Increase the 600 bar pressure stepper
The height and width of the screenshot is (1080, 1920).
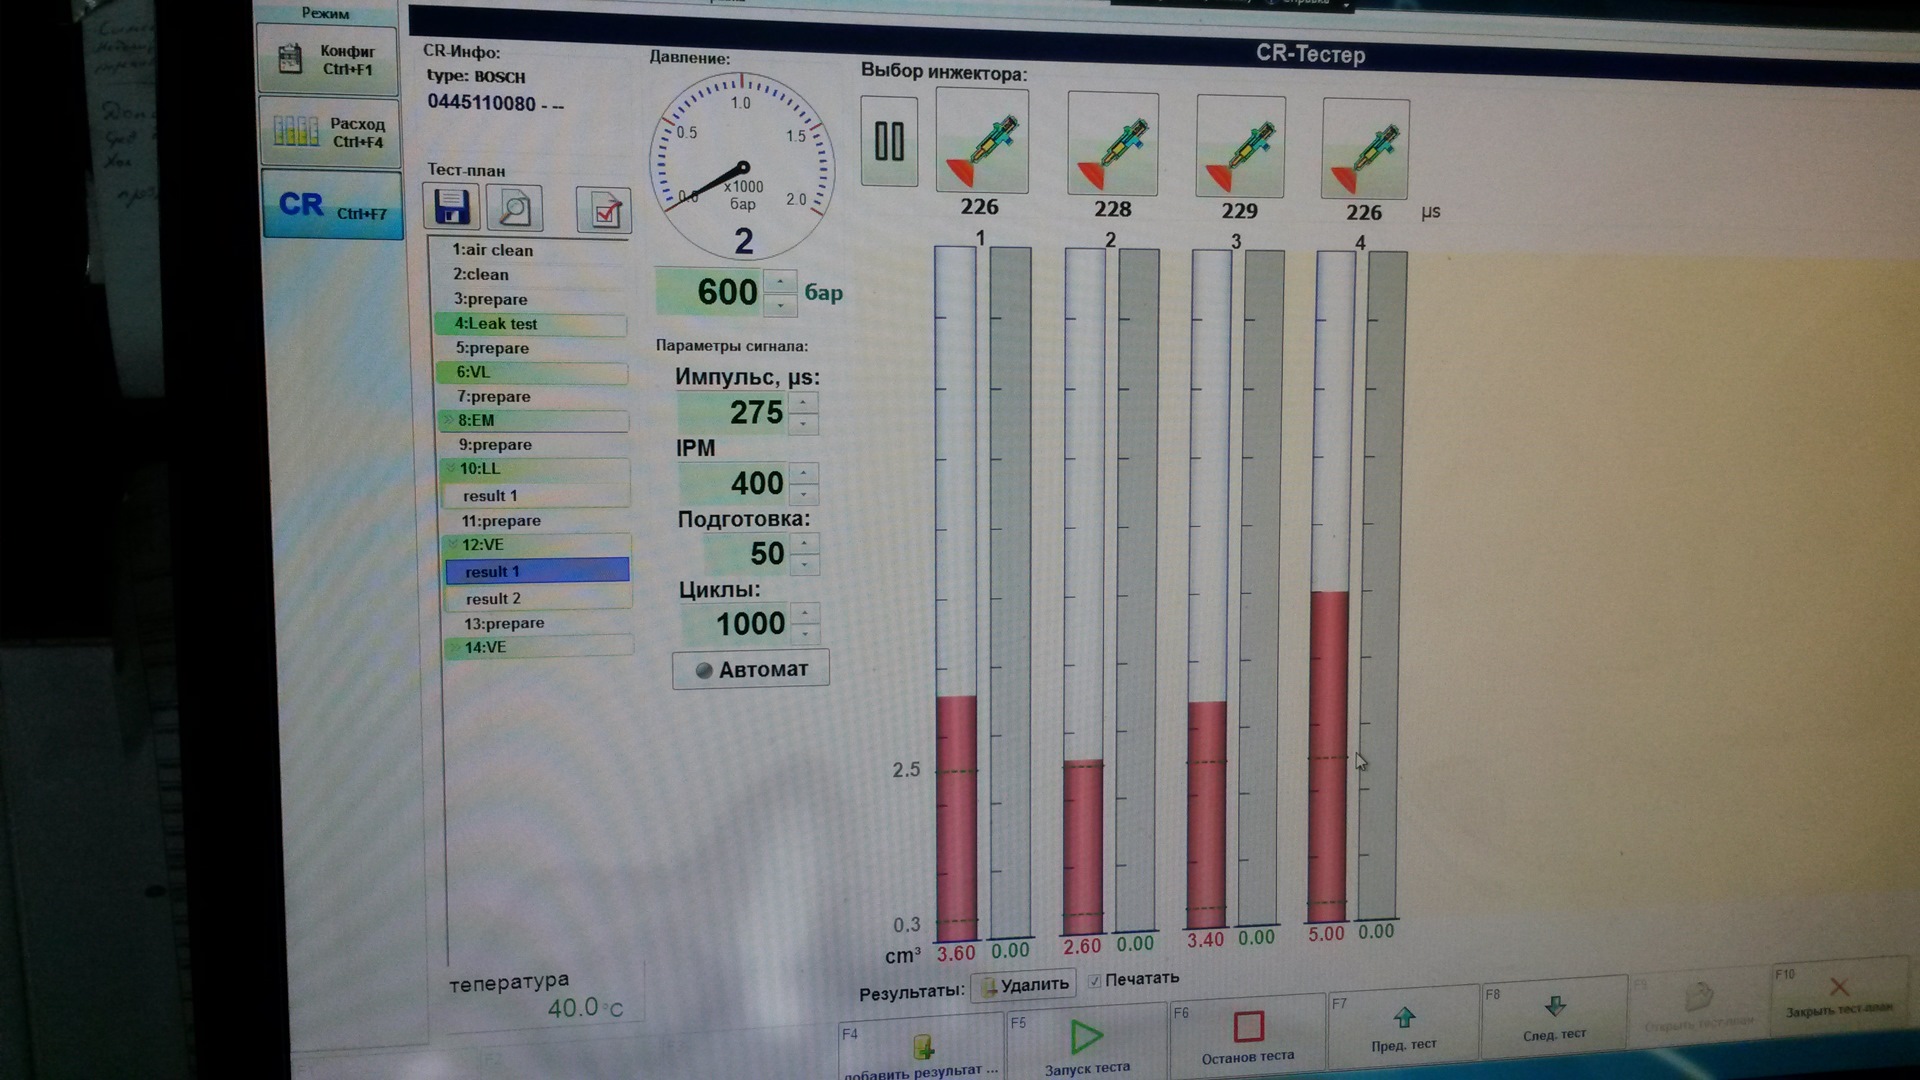click(x=780, y=281)
